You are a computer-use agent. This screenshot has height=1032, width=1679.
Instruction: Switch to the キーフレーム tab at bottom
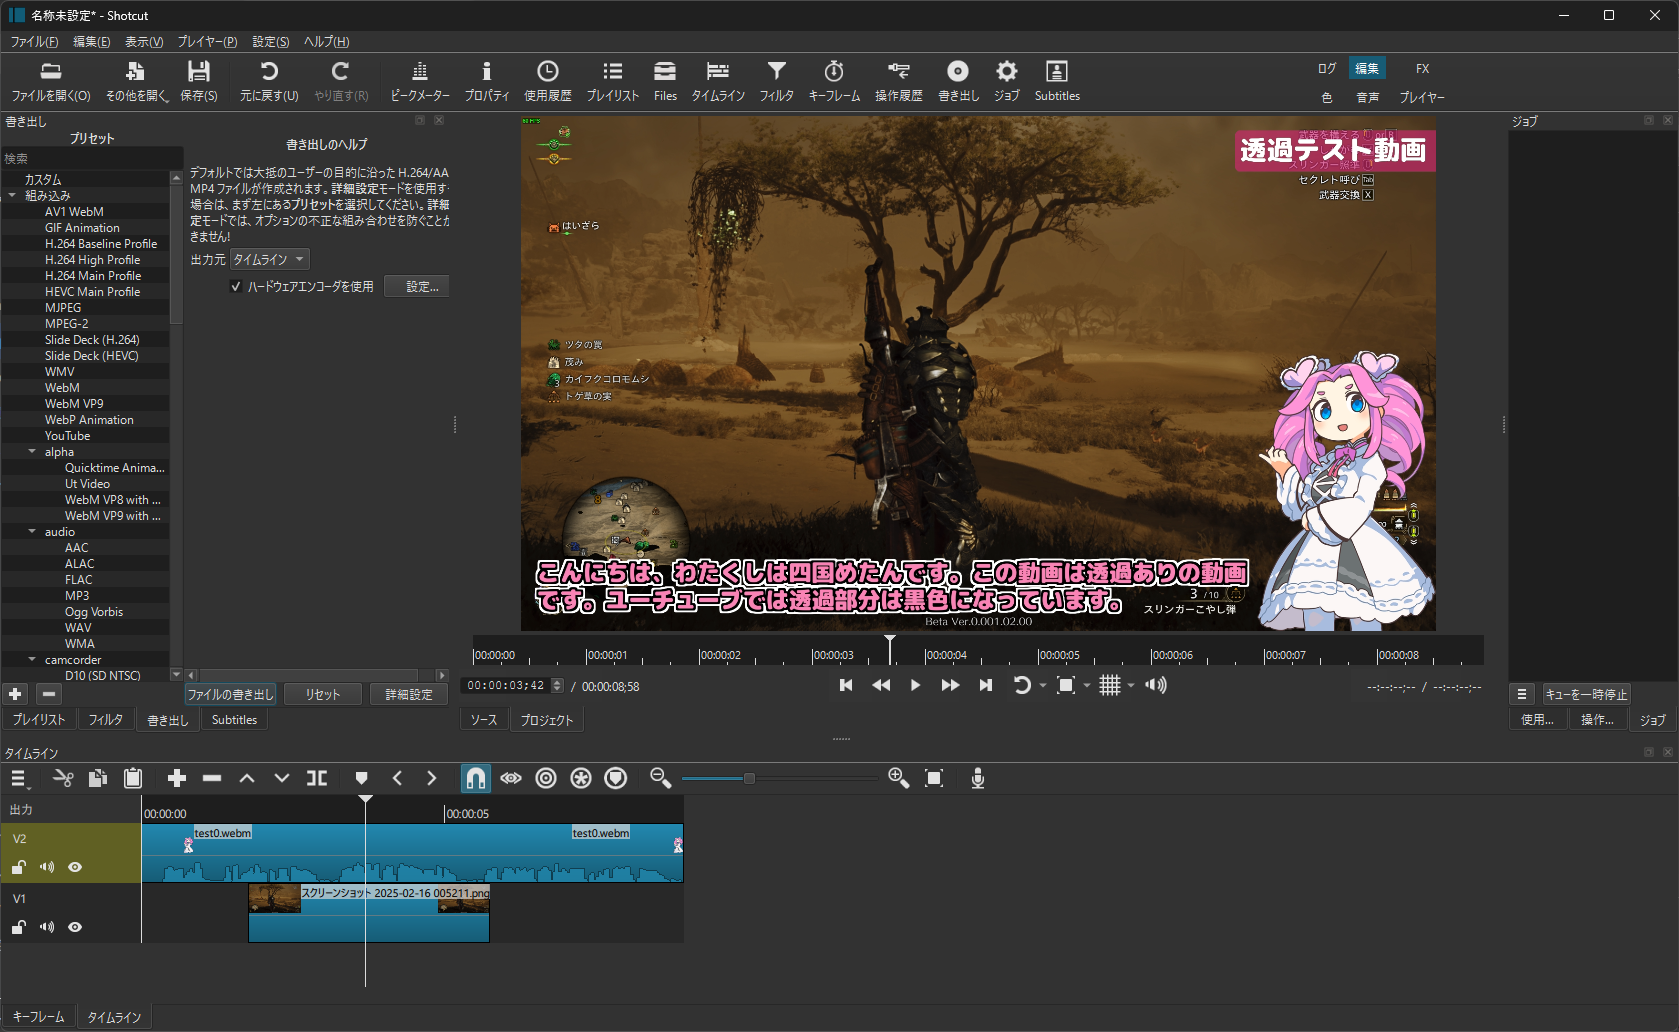point(39,1016)
